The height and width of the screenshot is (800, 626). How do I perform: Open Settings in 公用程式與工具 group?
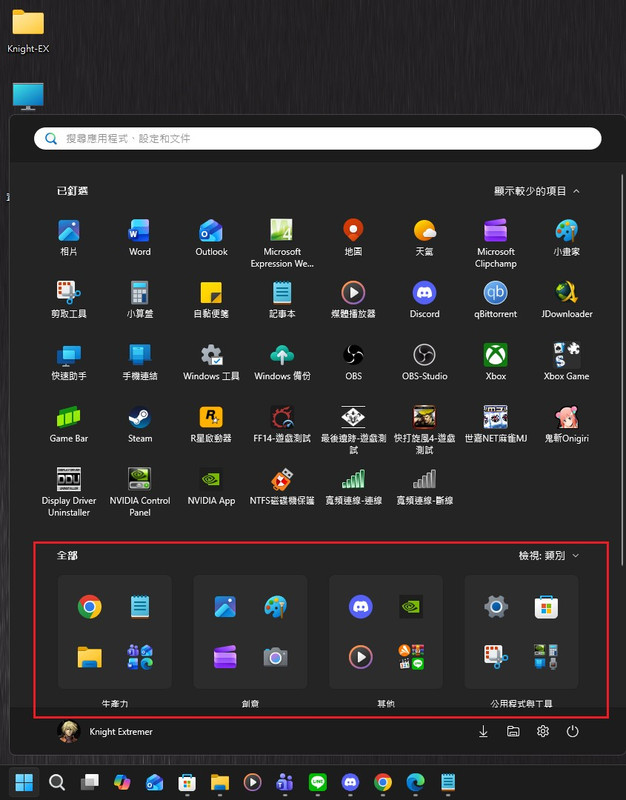[496, 607]
